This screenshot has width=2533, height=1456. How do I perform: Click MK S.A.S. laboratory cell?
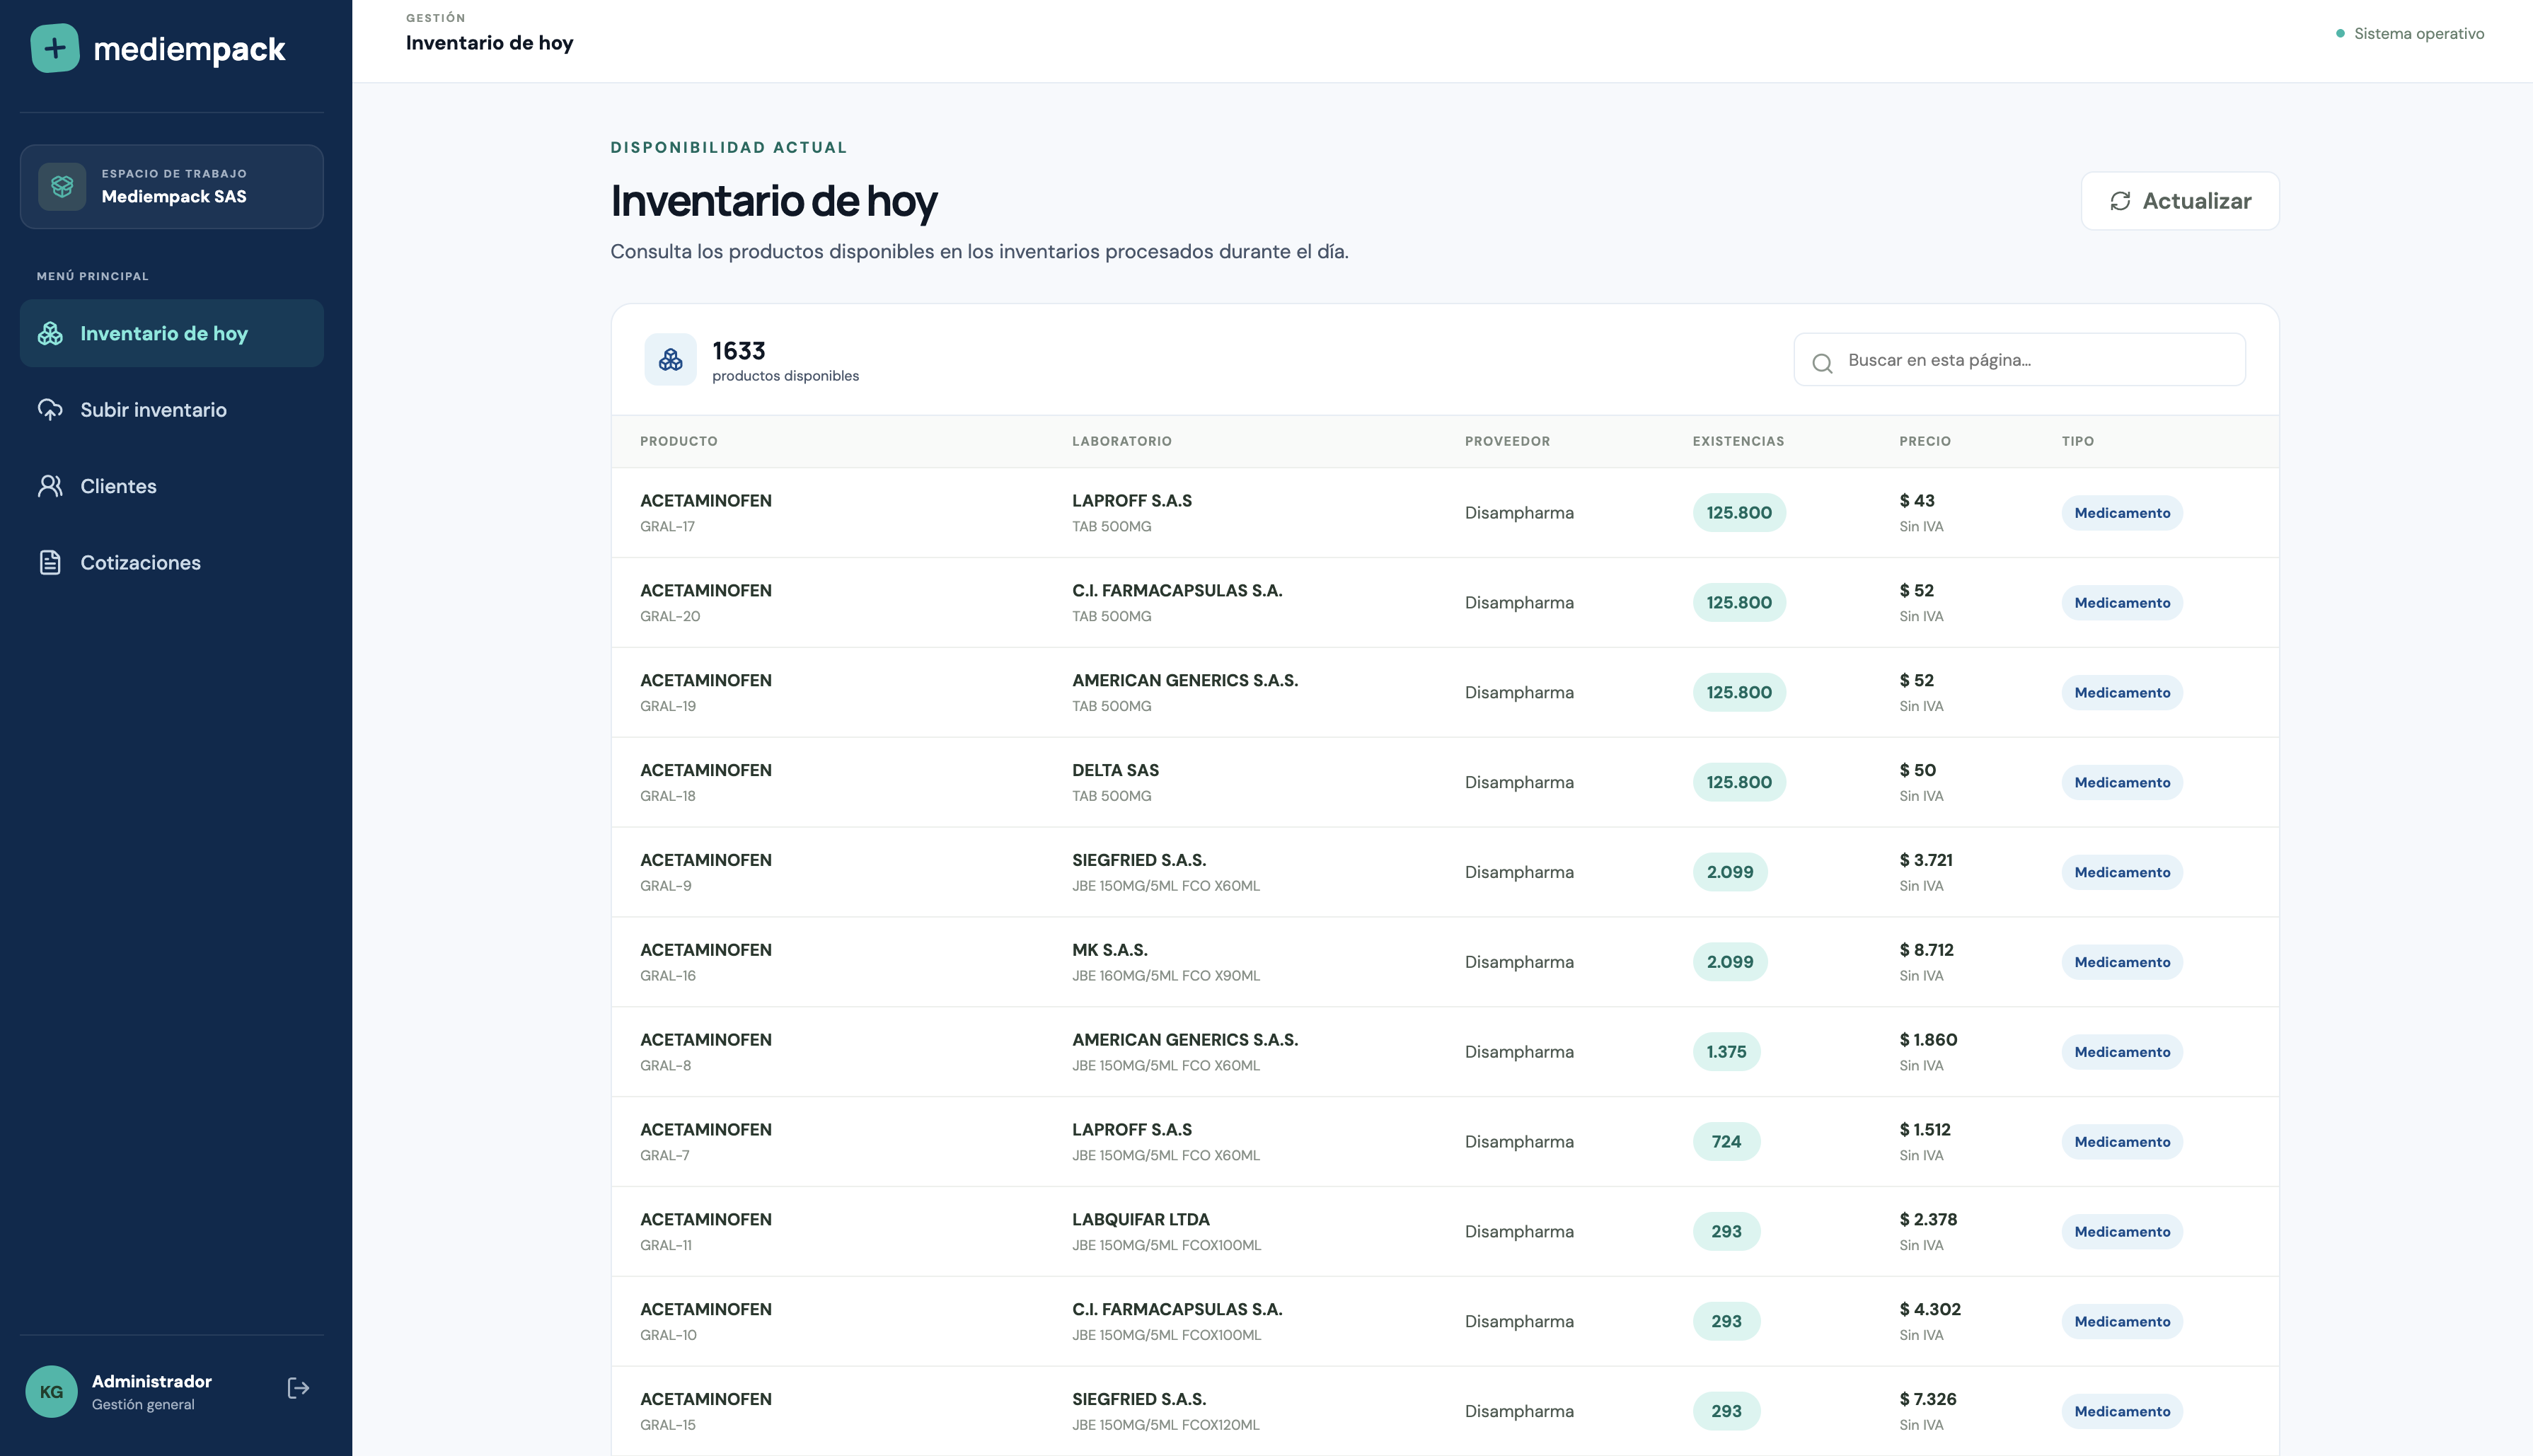point(1110,950)
